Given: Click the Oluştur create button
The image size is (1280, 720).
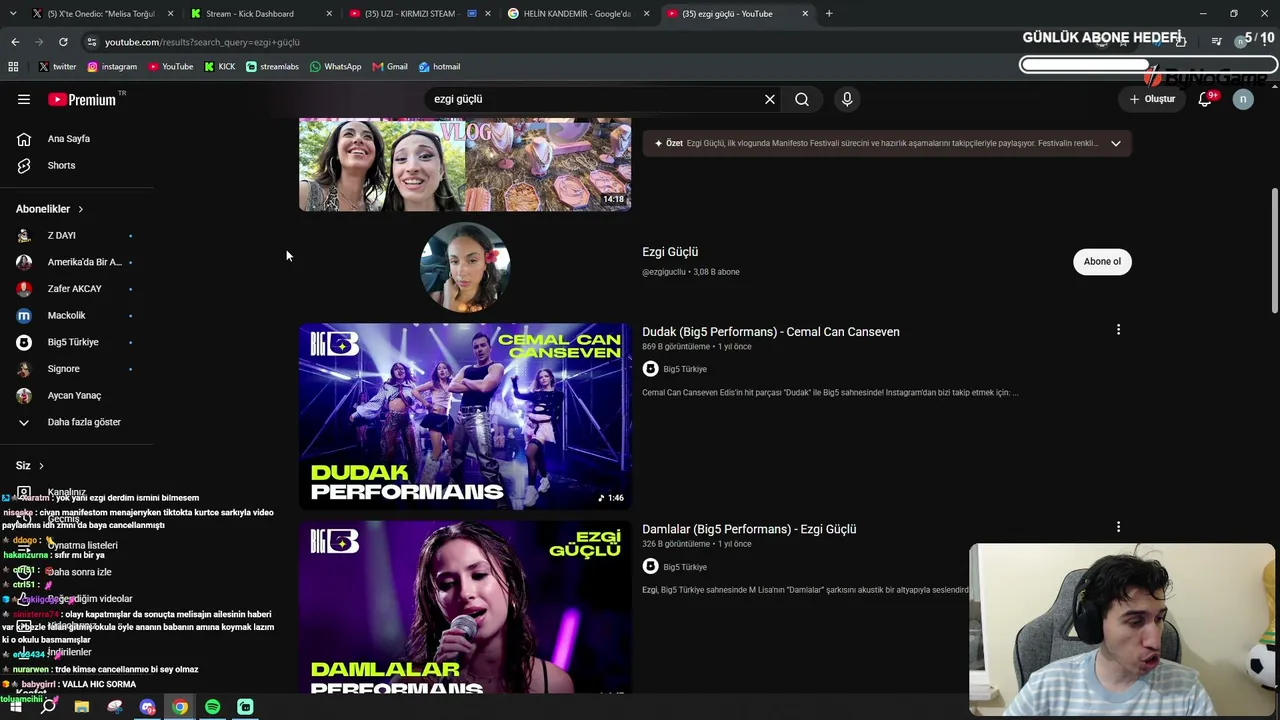Looking at the screenshot, I should click(1152, 99).
